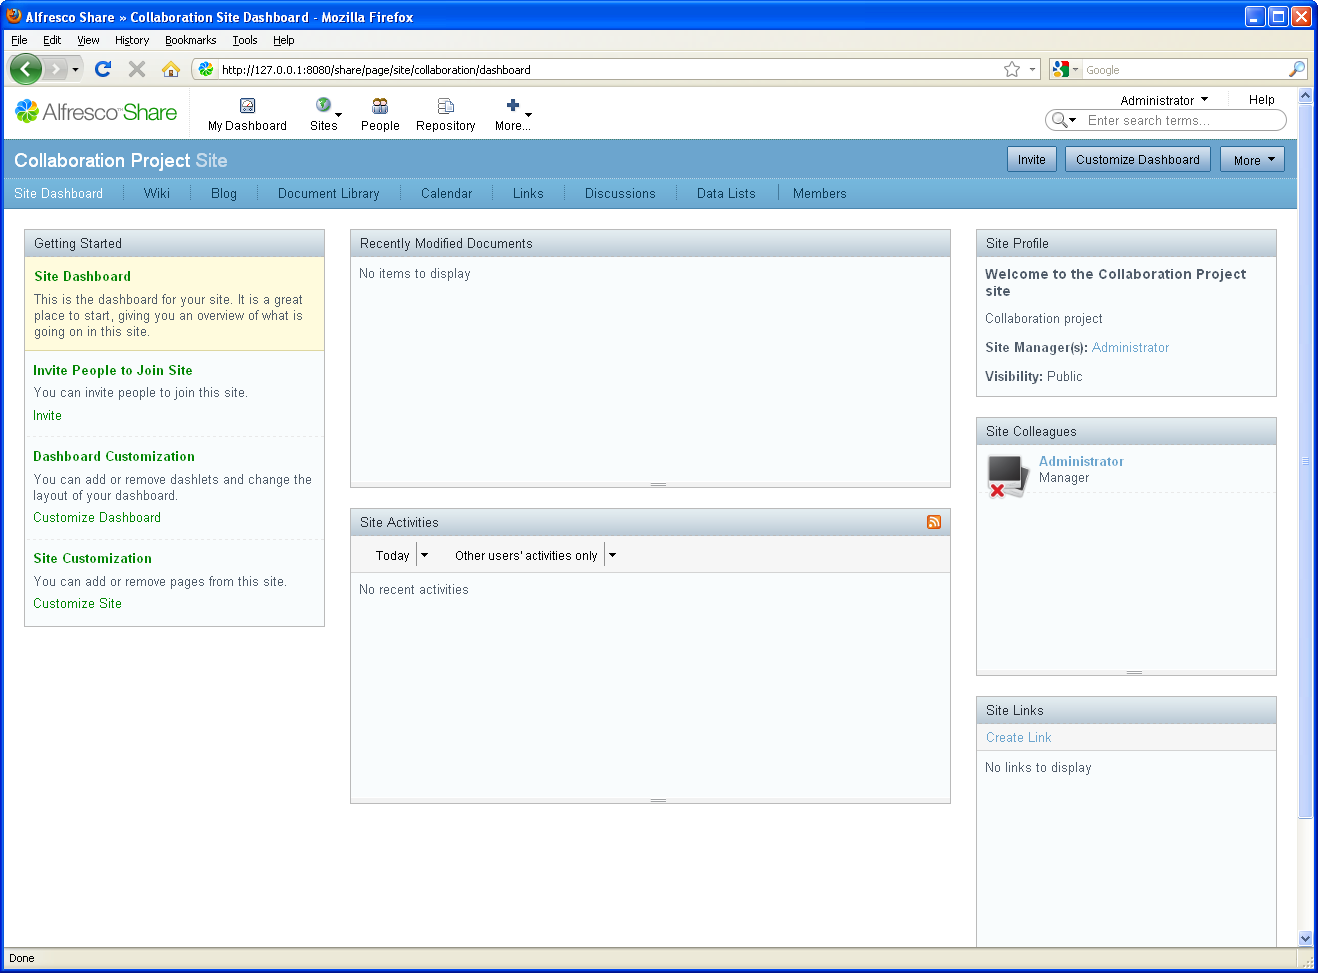The height and width of the screenshot is (979, 1318).
Task: Open the site Links page
Action: (528, 193)
